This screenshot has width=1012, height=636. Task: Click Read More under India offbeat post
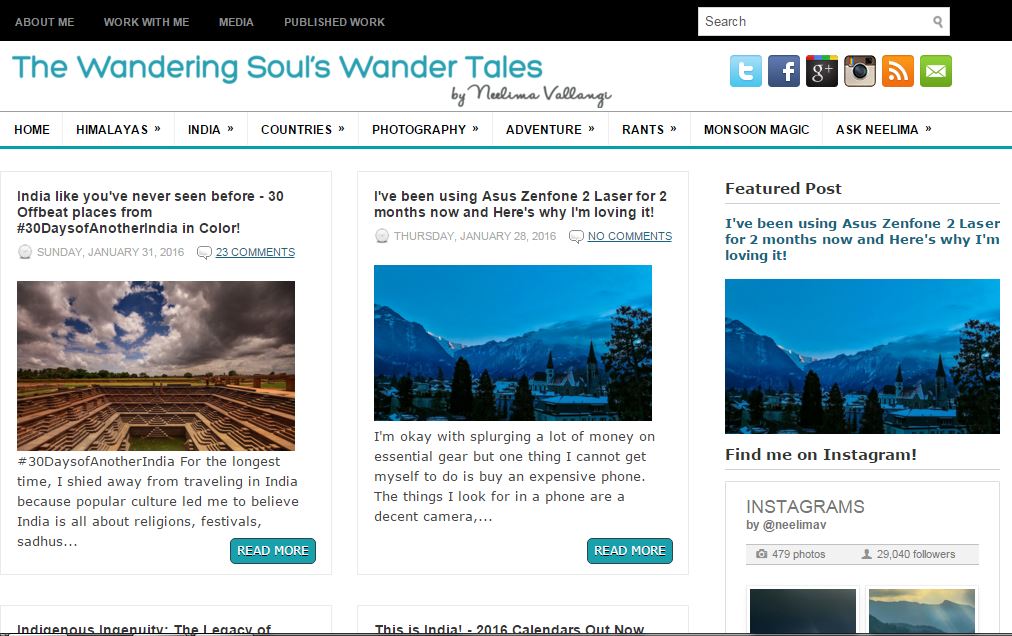point(273,551)
